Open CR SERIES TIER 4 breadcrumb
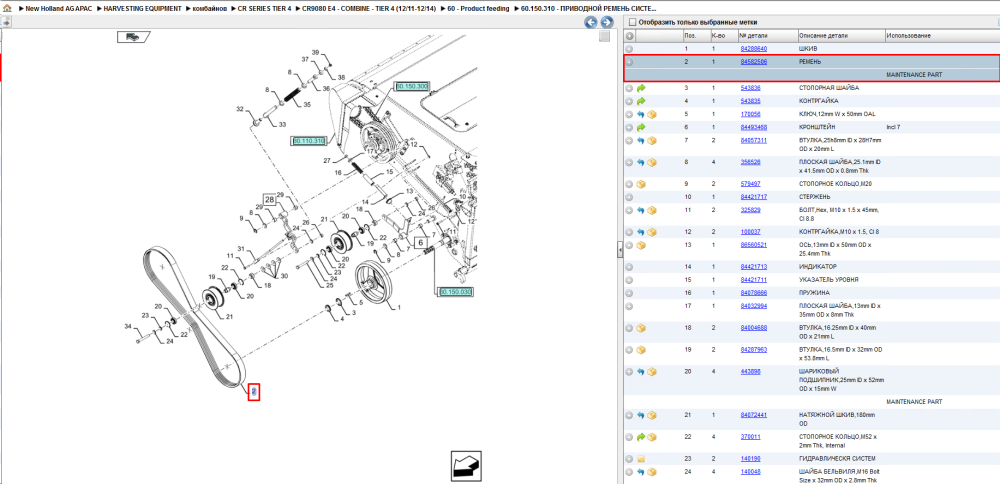Viewport: 1000px width, 484px height. click(264, 9)
